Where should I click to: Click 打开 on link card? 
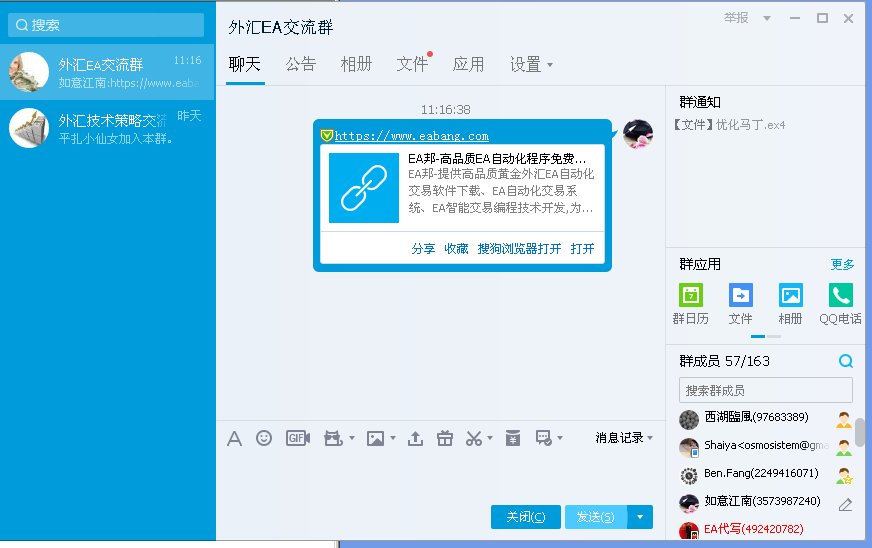pos(582,249)
